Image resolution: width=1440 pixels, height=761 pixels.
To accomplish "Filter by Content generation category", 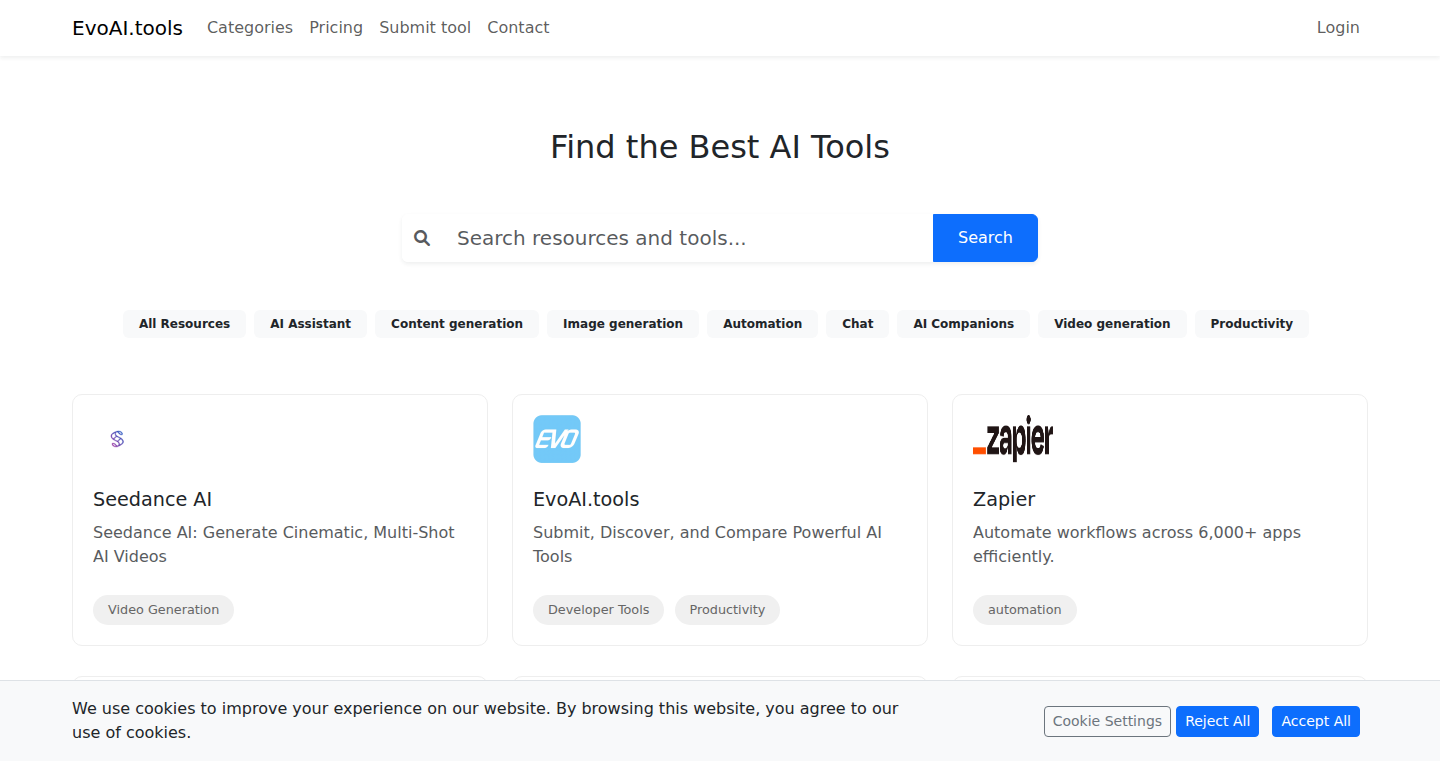I will 457,324.
